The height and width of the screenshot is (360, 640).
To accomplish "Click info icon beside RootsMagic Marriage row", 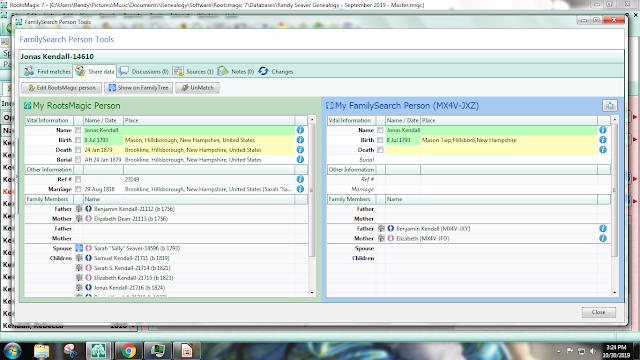I will 300,189.
